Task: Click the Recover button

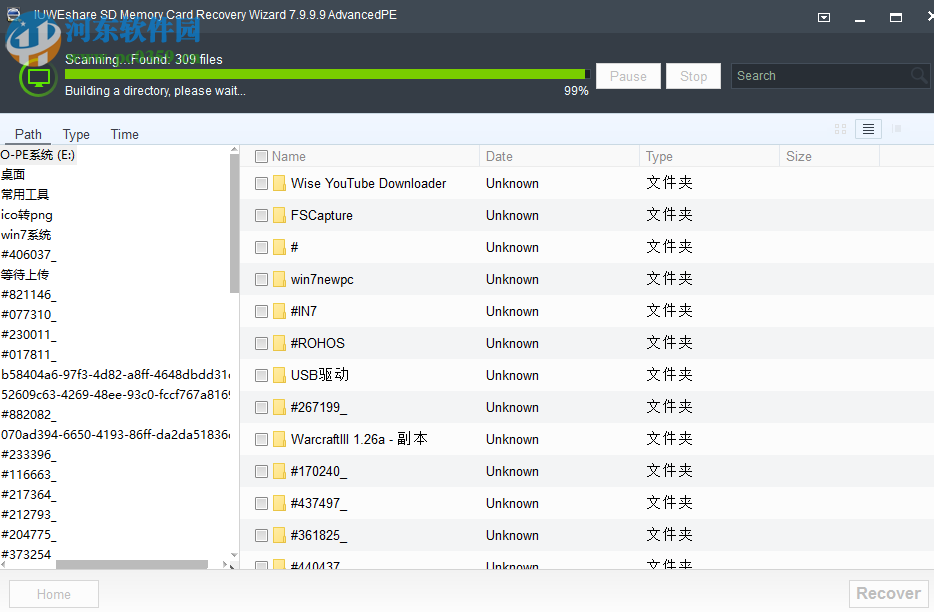Action: coord(888,593)
